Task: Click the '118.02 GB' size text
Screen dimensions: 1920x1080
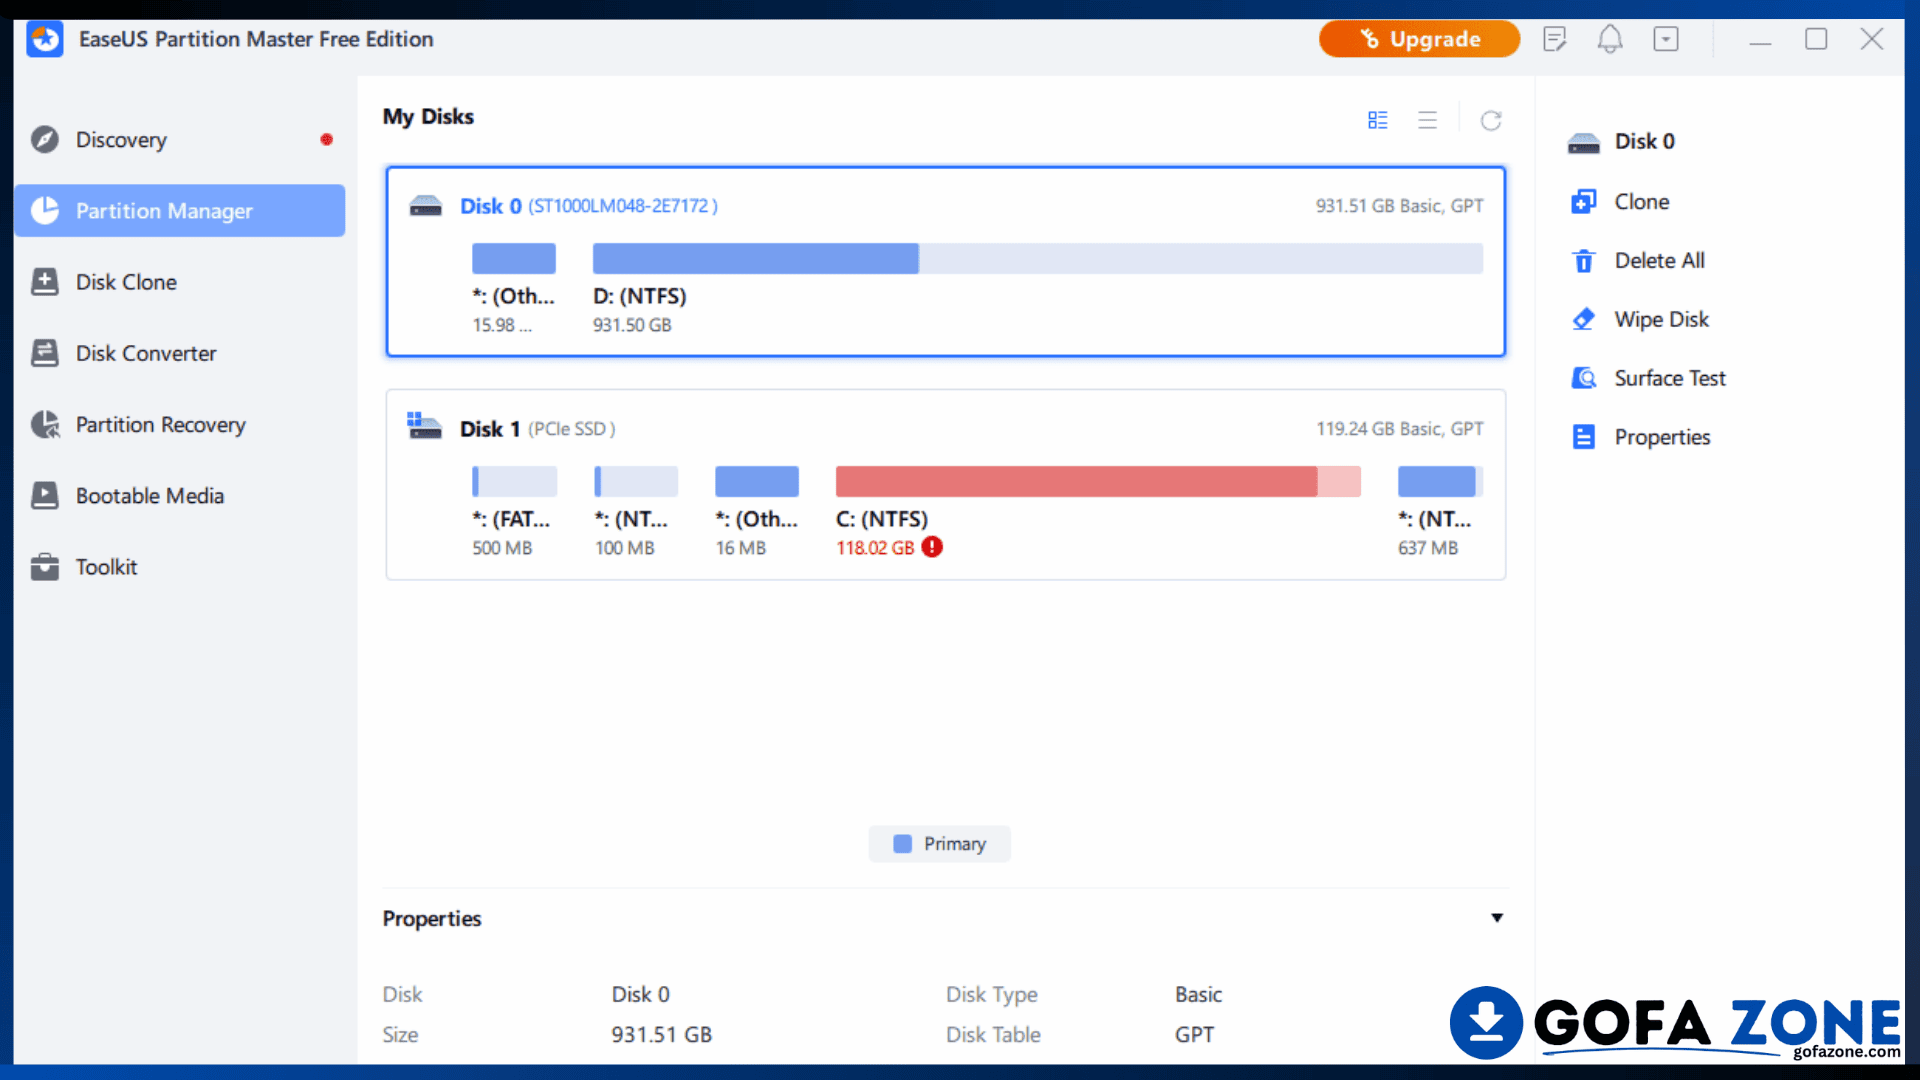Action: 875,548
